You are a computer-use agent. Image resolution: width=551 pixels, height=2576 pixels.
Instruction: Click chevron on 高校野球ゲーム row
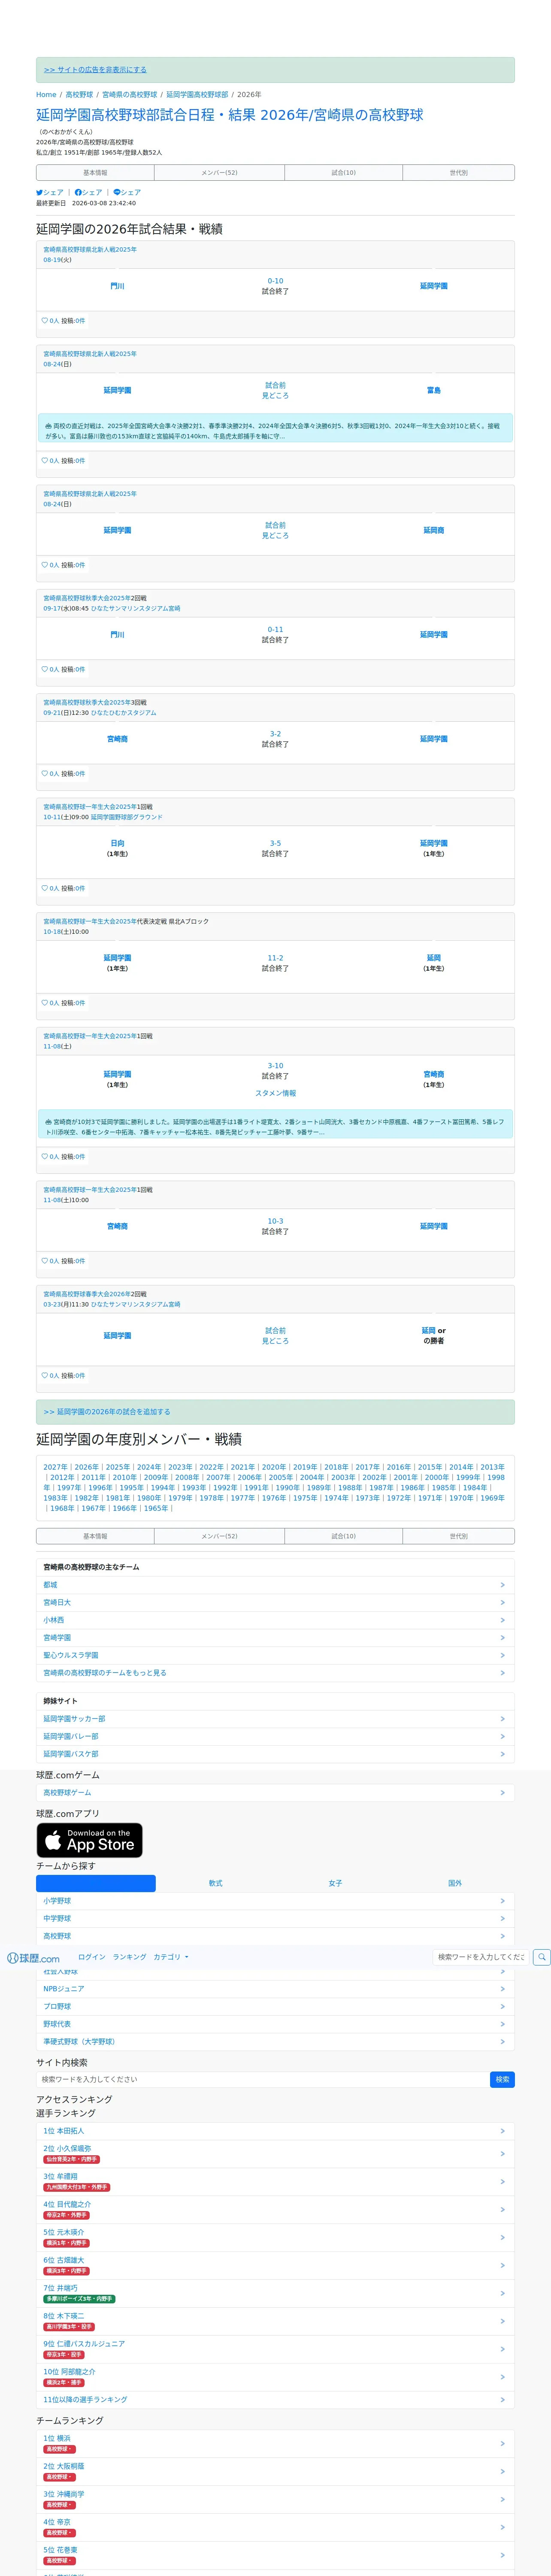(502, 1793)
